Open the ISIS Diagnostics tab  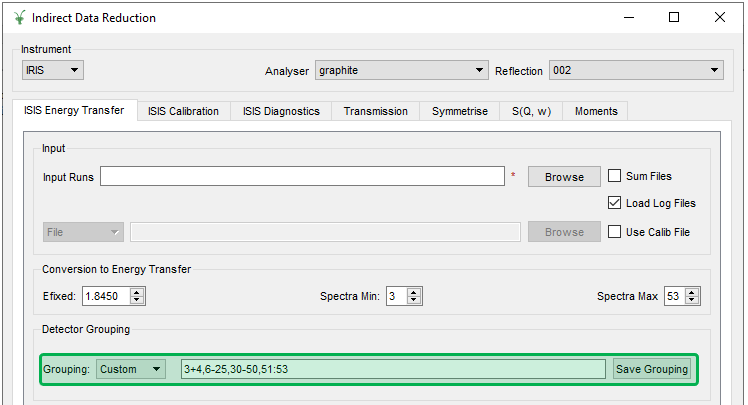coord(281,111)
